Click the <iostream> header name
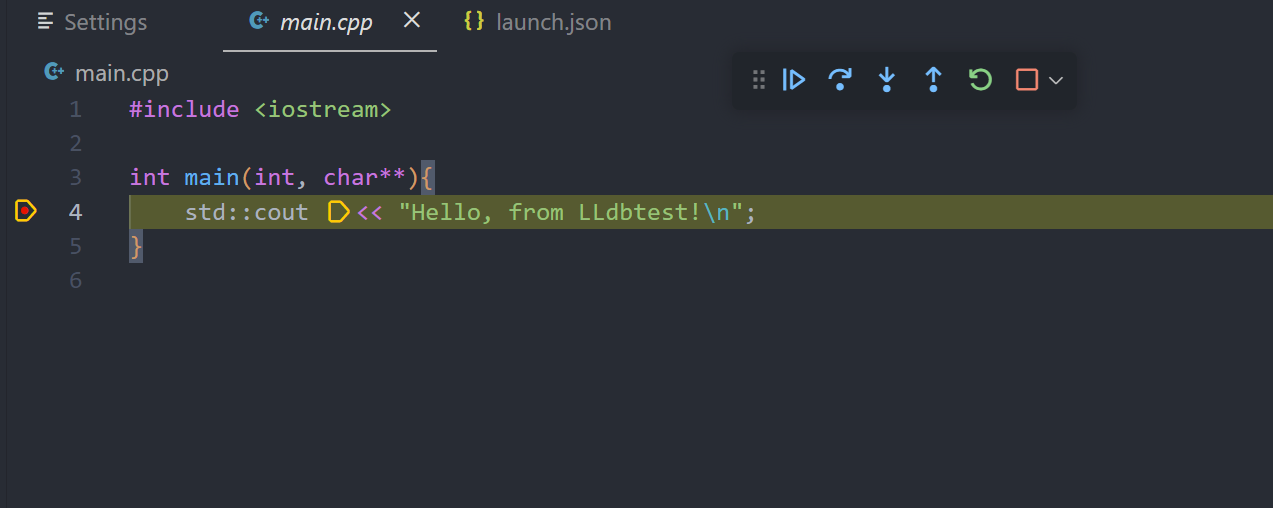The height and width of the screenshot is (508, 1273). tap(323, 109)
